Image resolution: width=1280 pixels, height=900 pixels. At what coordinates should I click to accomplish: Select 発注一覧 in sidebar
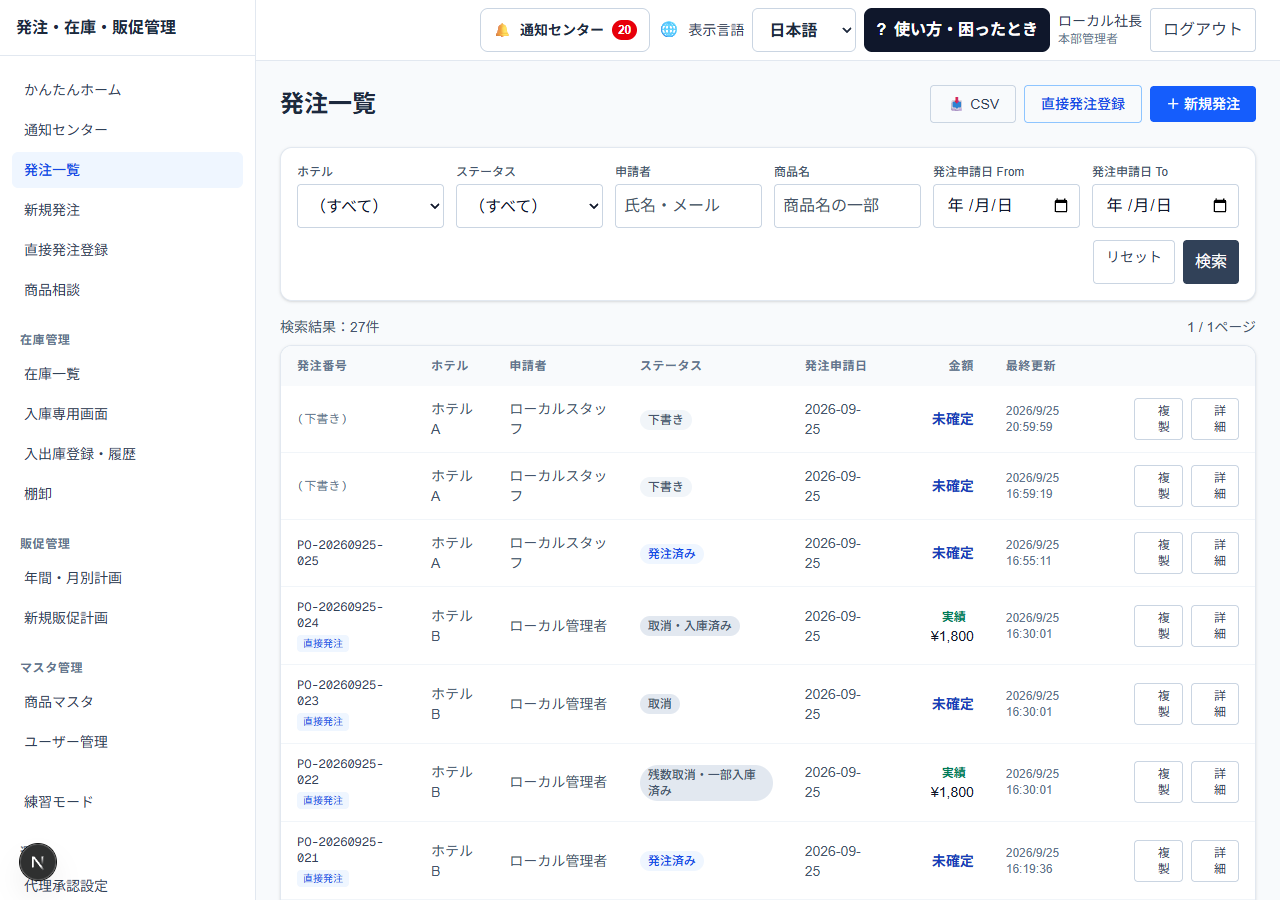127,170
